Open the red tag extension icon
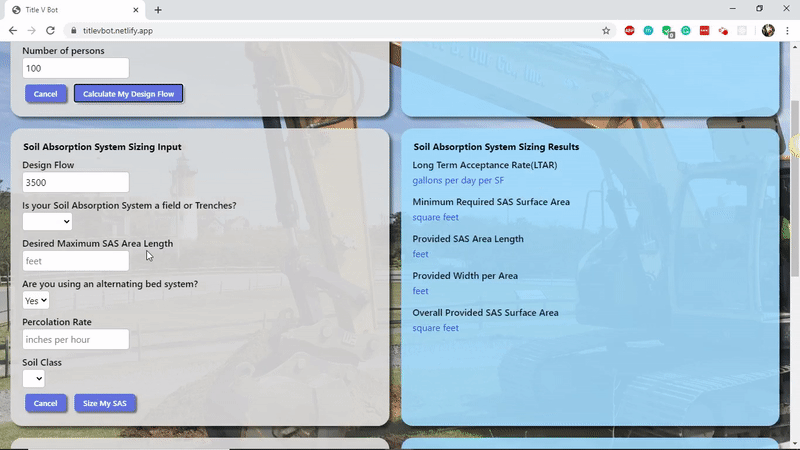Viewport: 800px width, 450px height. [723, 31]
